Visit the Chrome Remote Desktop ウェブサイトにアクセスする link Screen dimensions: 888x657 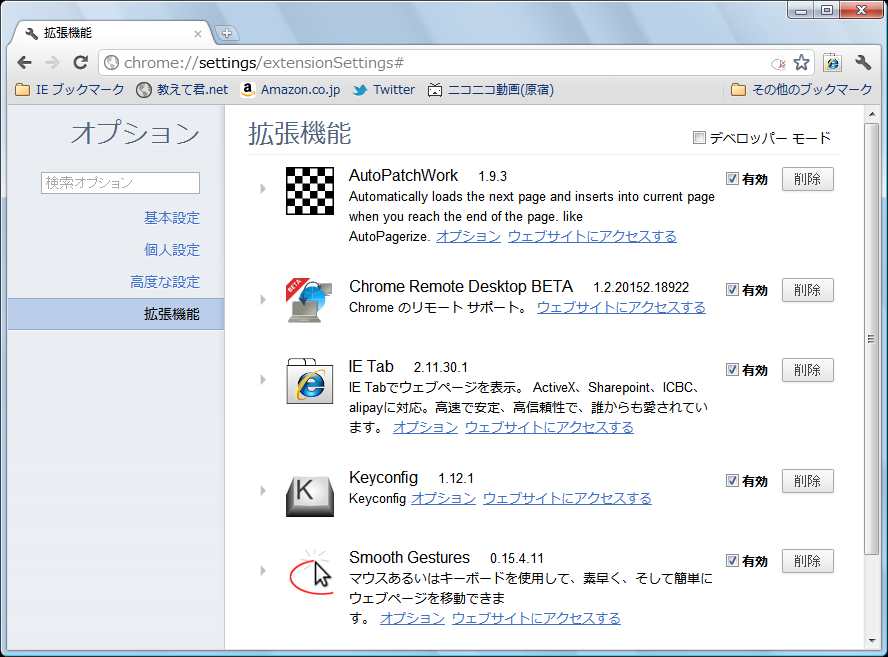coord(621,308)
